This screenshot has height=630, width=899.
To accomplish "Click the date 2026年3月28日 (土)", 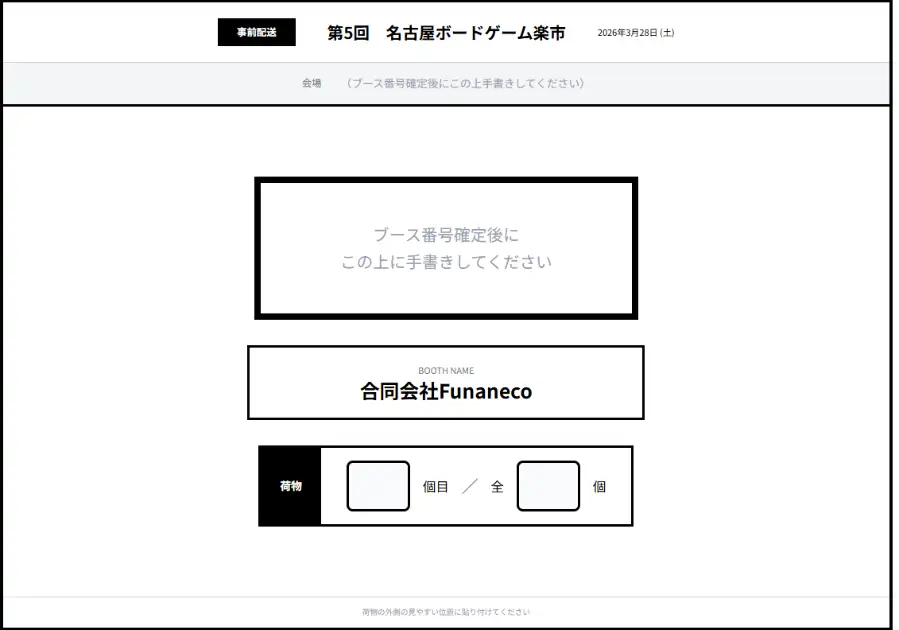I will [635, 33].
